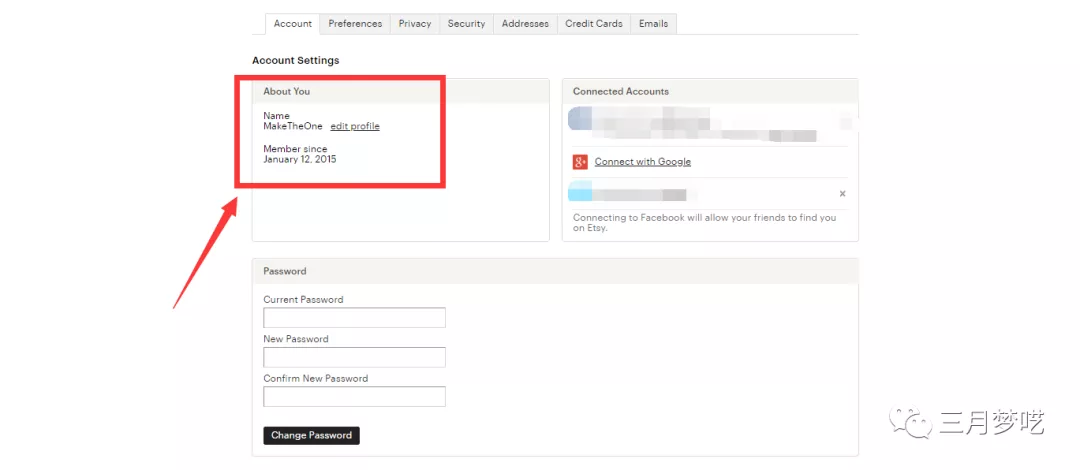Click the January 12, 2015 date text
The image size is (1080, 470).
(x=300, y=159)
